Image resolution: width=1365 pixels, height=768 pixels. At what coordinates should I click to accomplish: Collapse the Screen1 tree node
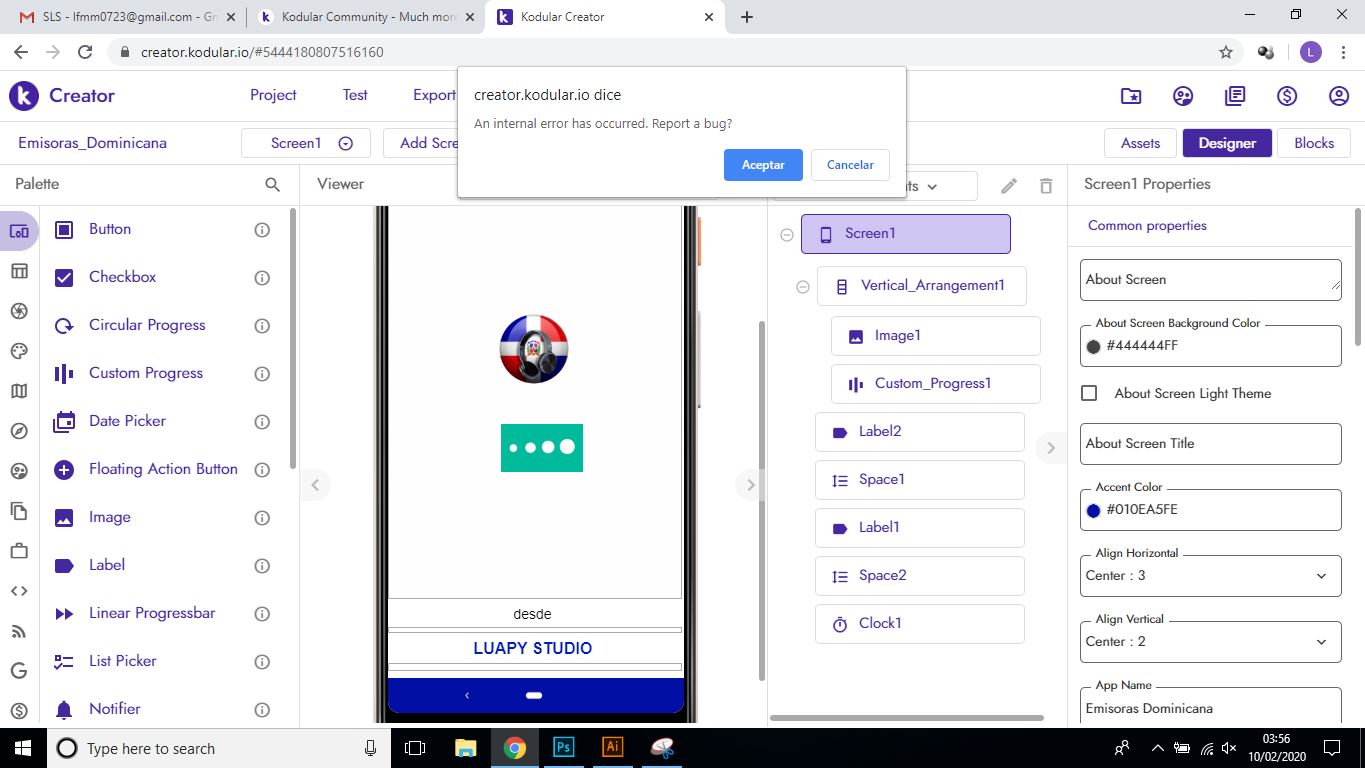click(787, 234)
